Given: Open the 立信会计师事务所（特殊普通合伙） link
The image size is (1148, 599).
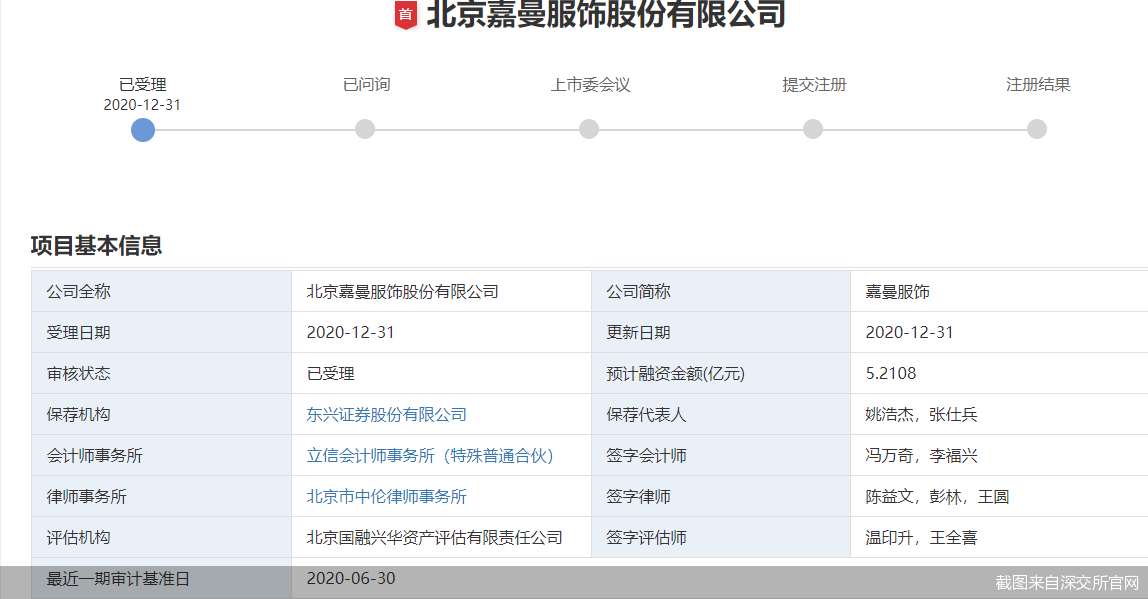Looking at the screenshot, I should coord(430,455).
